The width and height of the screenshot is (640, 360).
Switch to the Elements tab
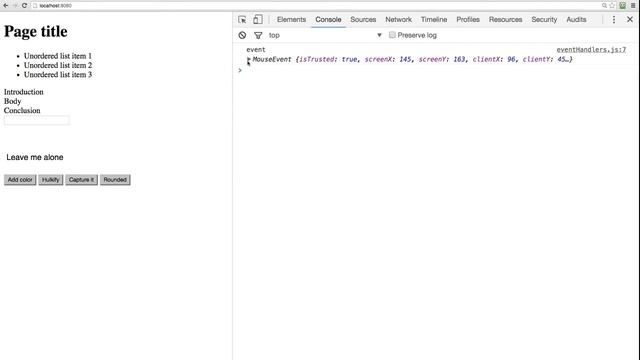(x=291, y=20)
